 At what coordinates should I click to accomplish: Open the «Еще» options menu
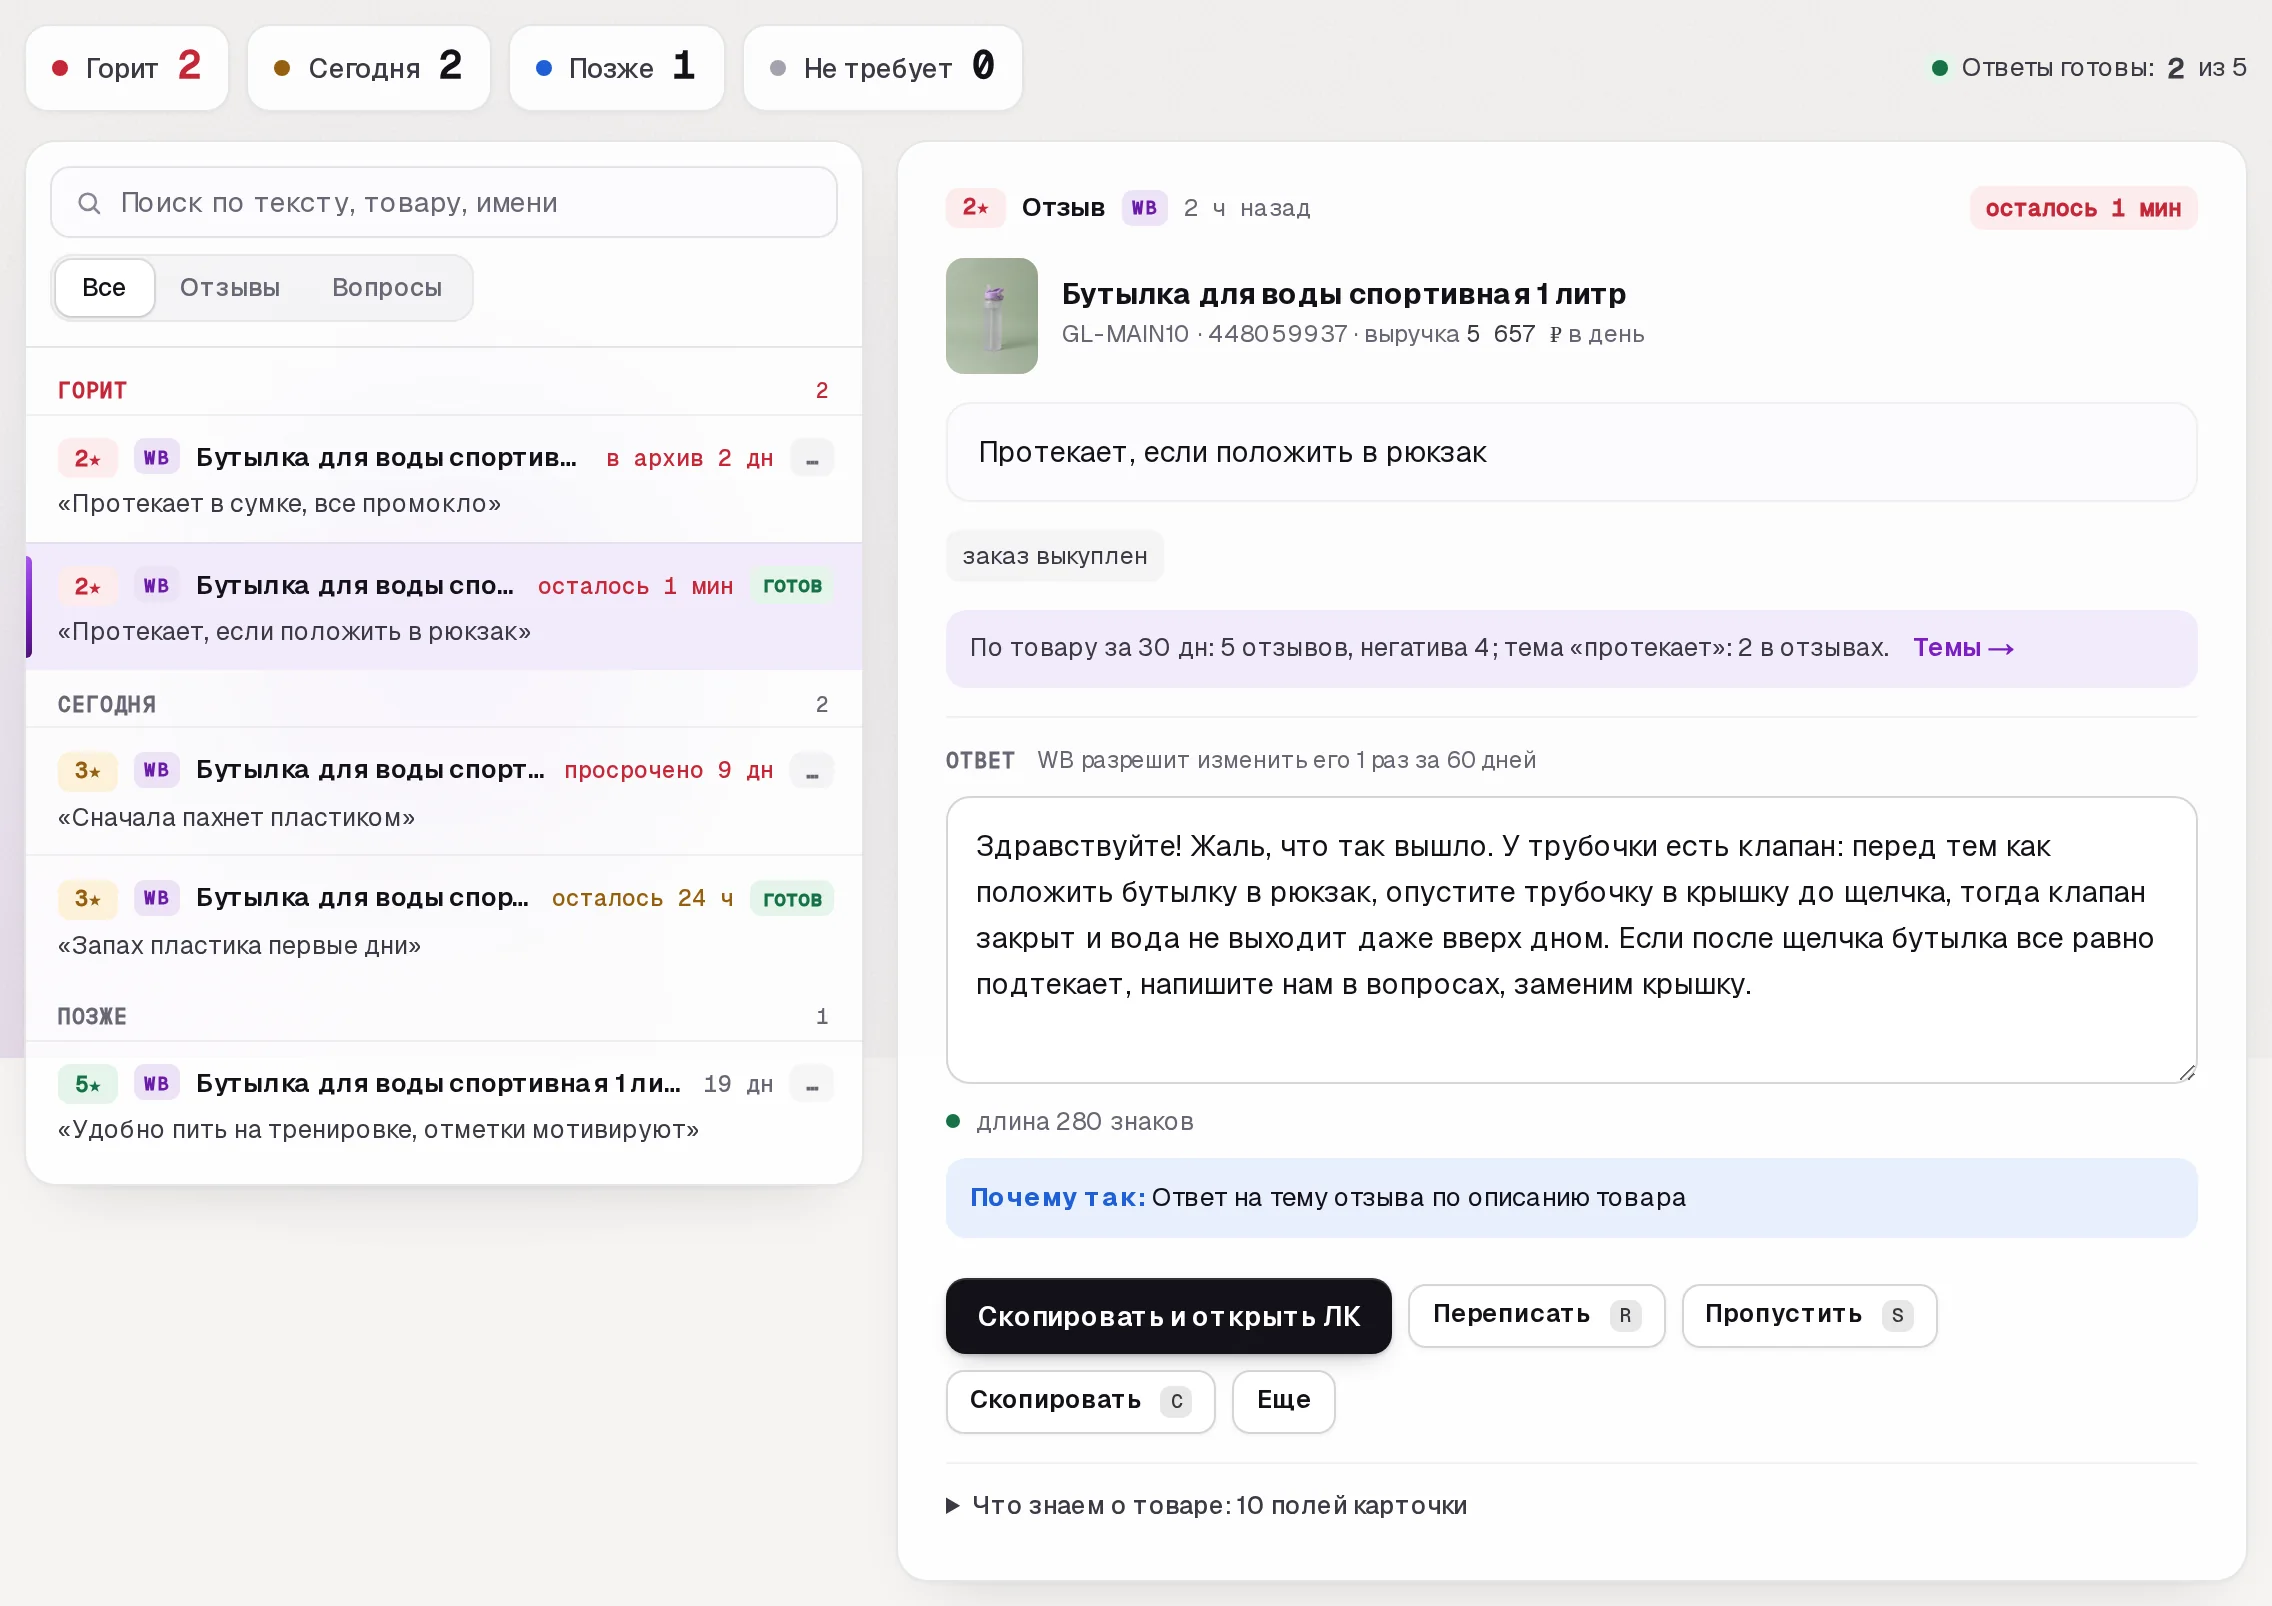[1284, 1401]
